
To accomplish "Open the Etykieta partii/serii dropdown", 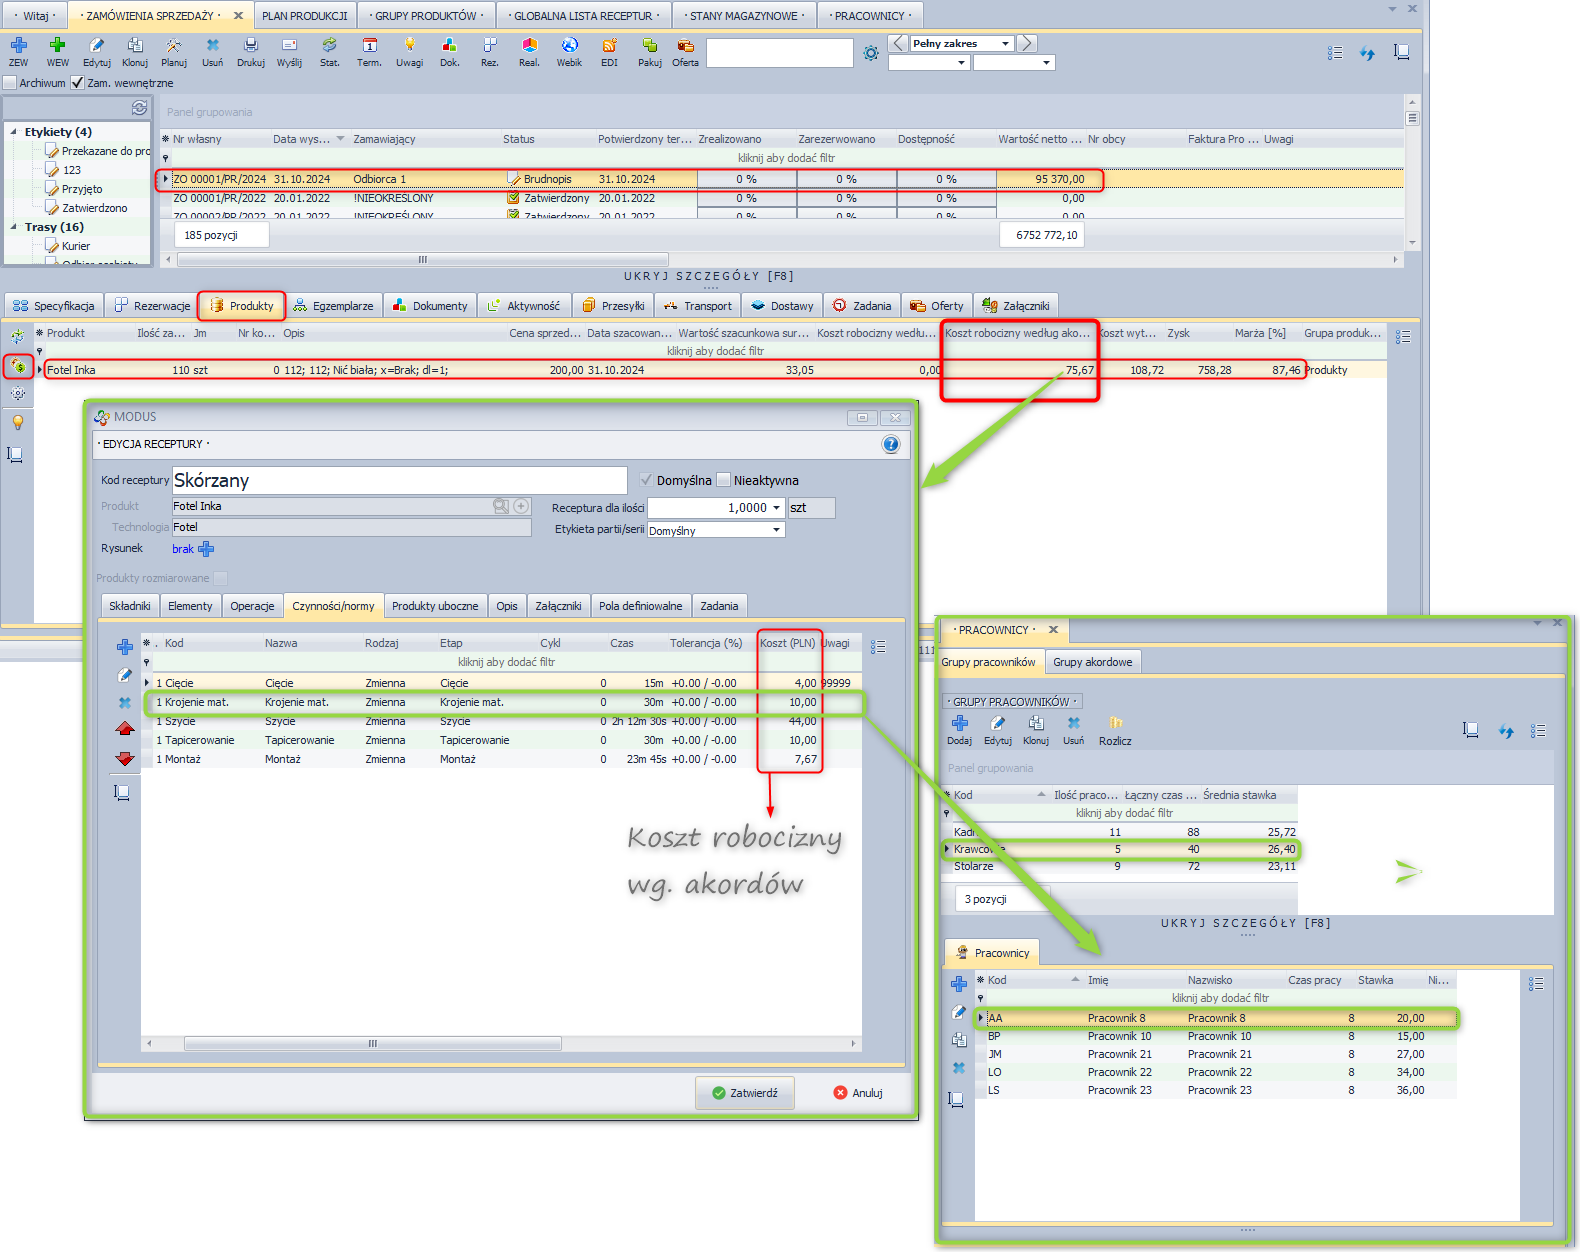I will coord(776,531).
